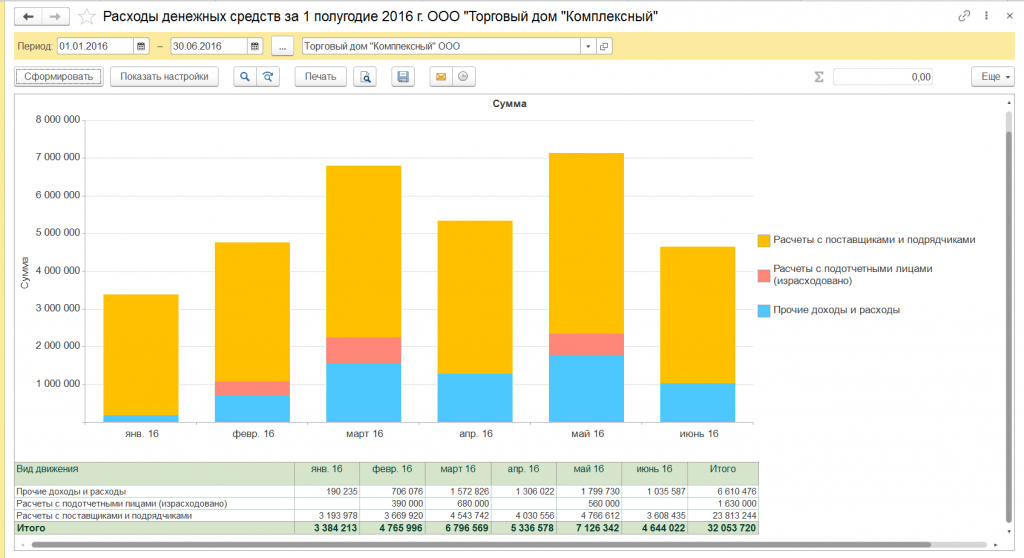
Task: Save report using floppy disk icon
Action: coord(402,77)
